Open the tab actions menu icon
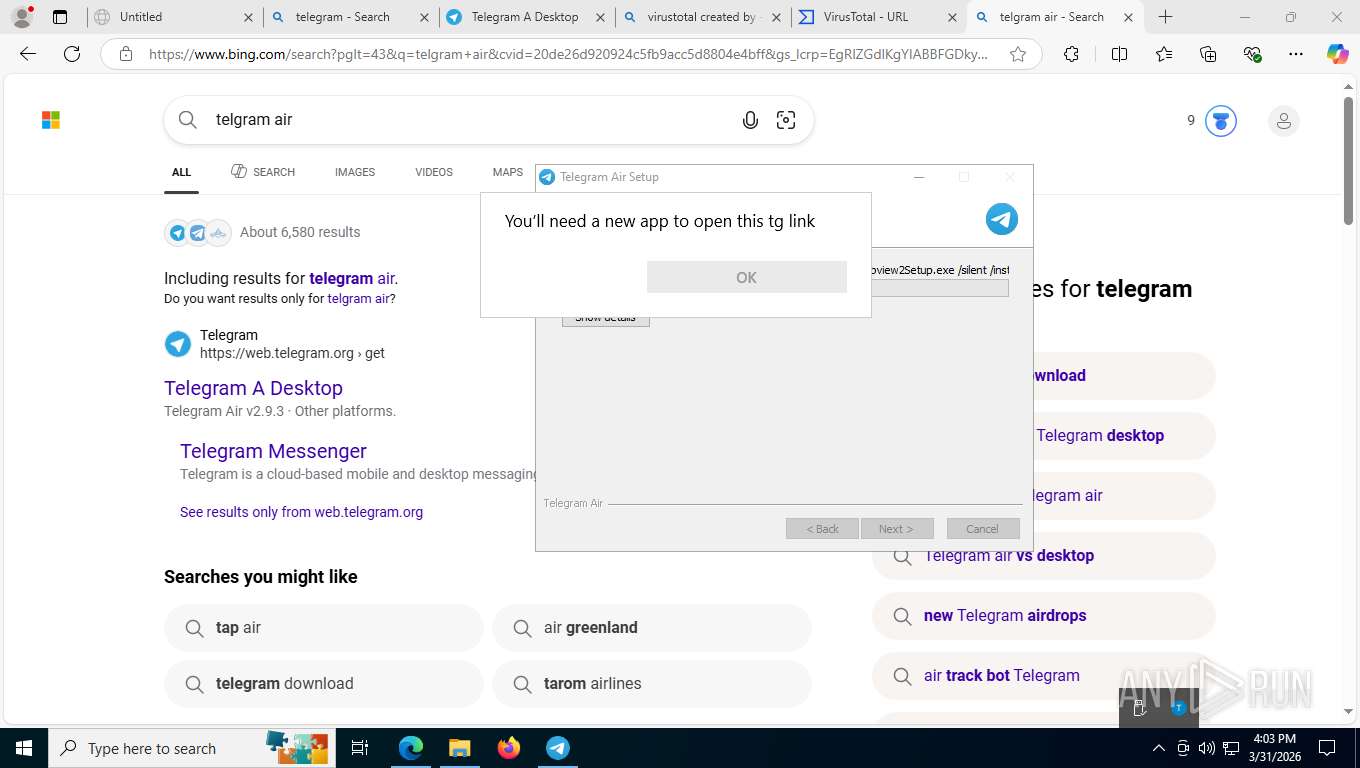Image resolution: width=1360 pixels, height=768 pixels. (60, 17)
